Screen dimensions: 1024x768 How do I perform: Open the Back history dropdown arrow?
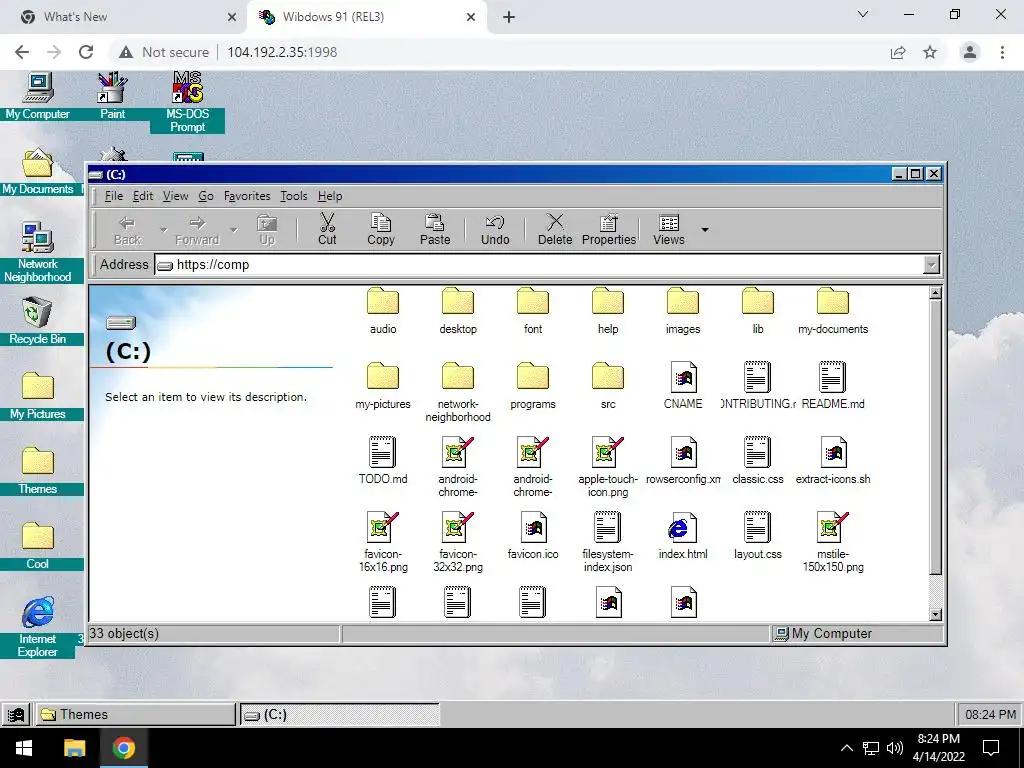[163, 230]
